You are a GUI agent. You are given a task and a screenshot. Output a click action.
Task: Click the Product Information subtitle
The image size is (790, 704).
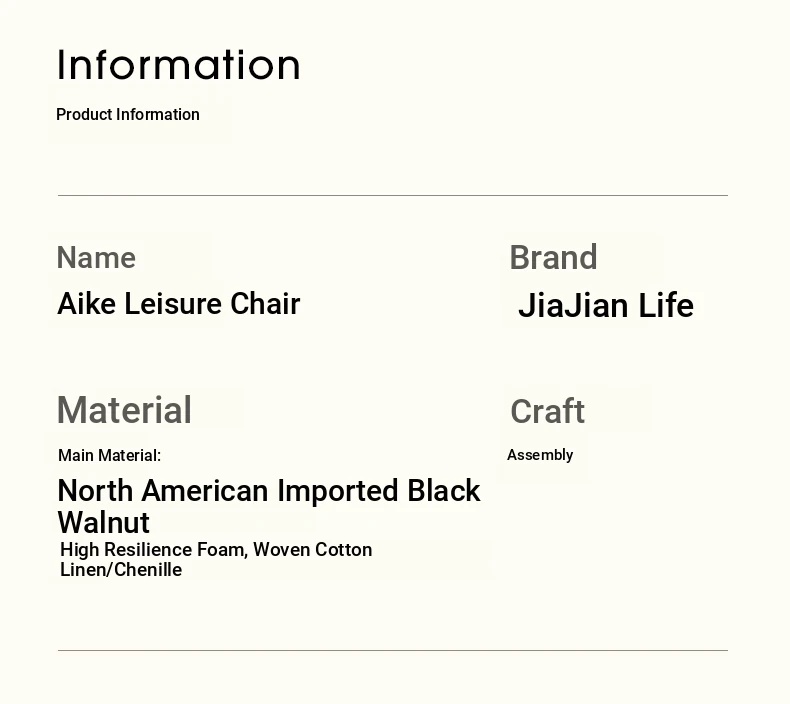[128, 114]
